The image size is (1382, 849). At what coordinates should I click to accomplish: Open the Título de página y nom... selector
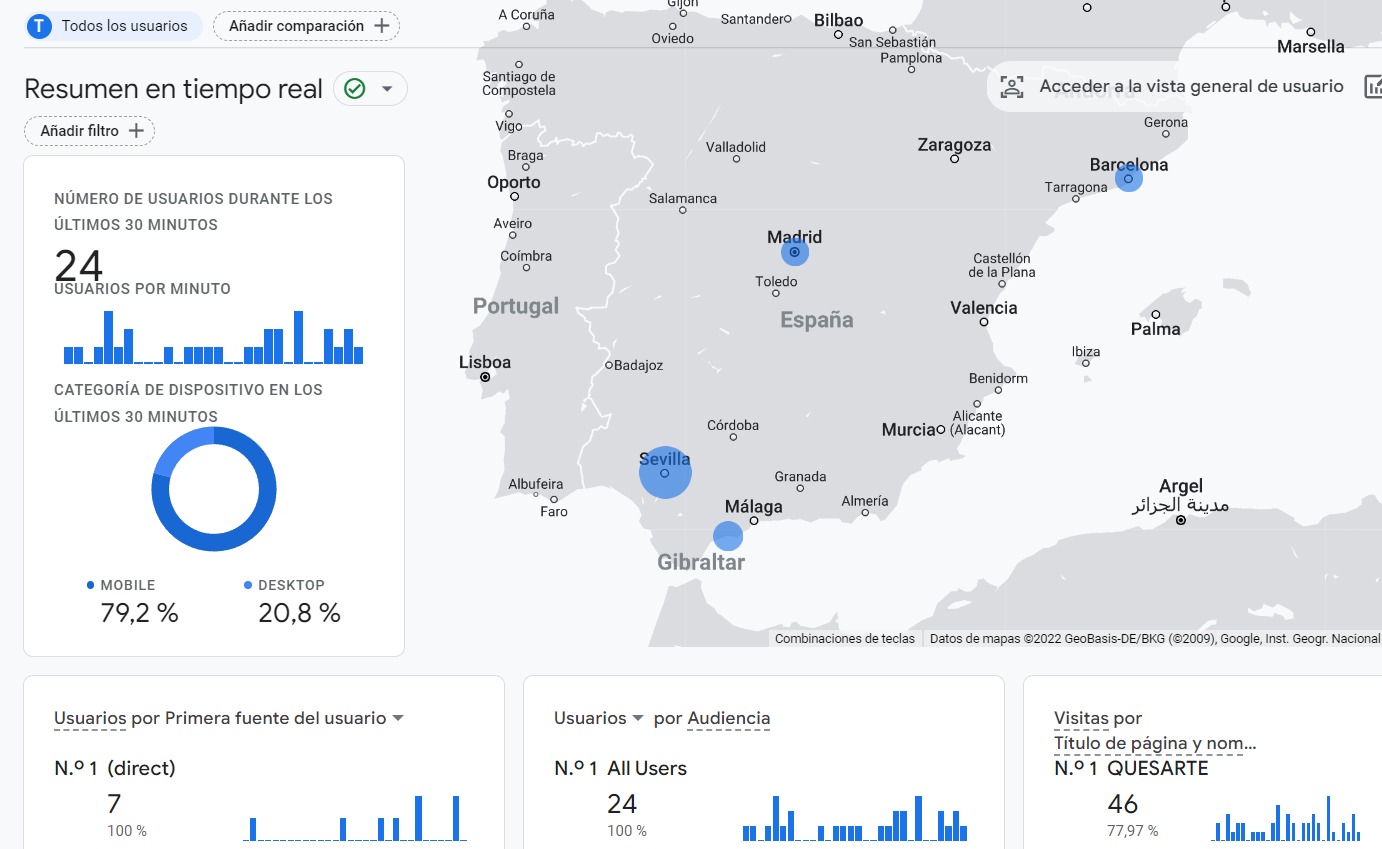[1154, 743]
